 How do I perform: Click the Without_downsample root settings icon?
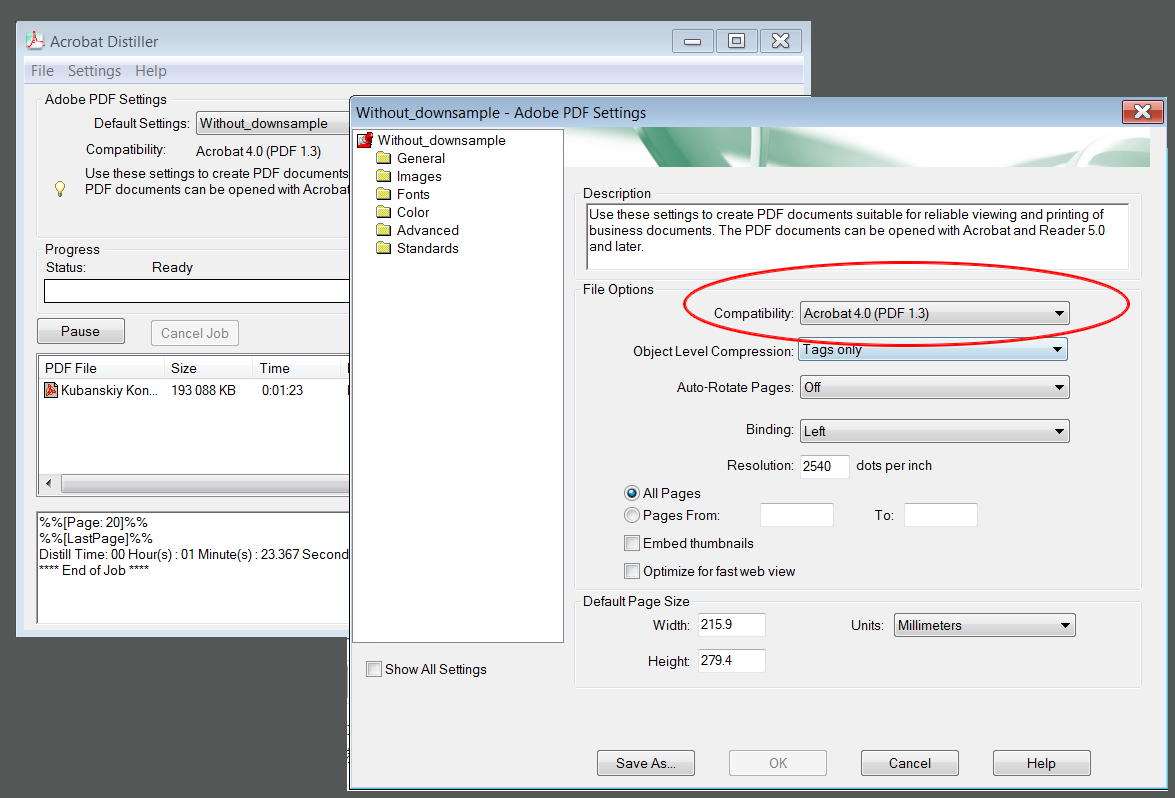click(x=365, y=140)
